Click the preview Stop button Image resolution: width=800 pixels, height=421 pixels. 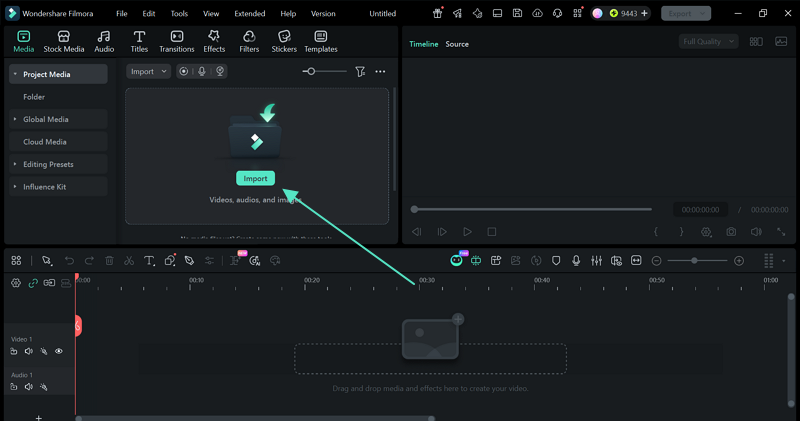click(492, 232)
